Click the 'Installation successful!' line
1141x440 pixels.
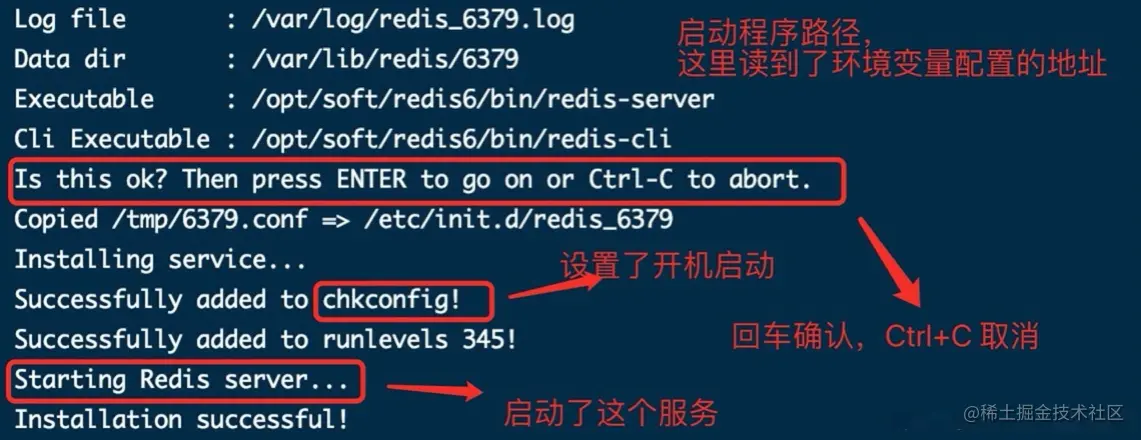[181, 420]
